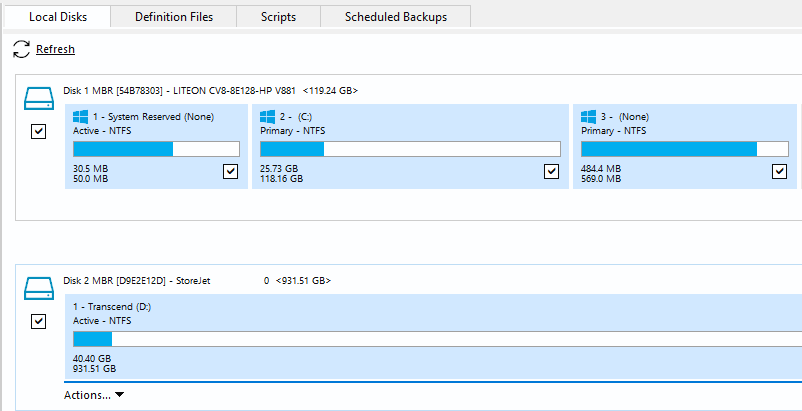This screenshot has width=802, height=411.
Task: Go to the Scheduled Backups tab
Action: coord(395,17)
